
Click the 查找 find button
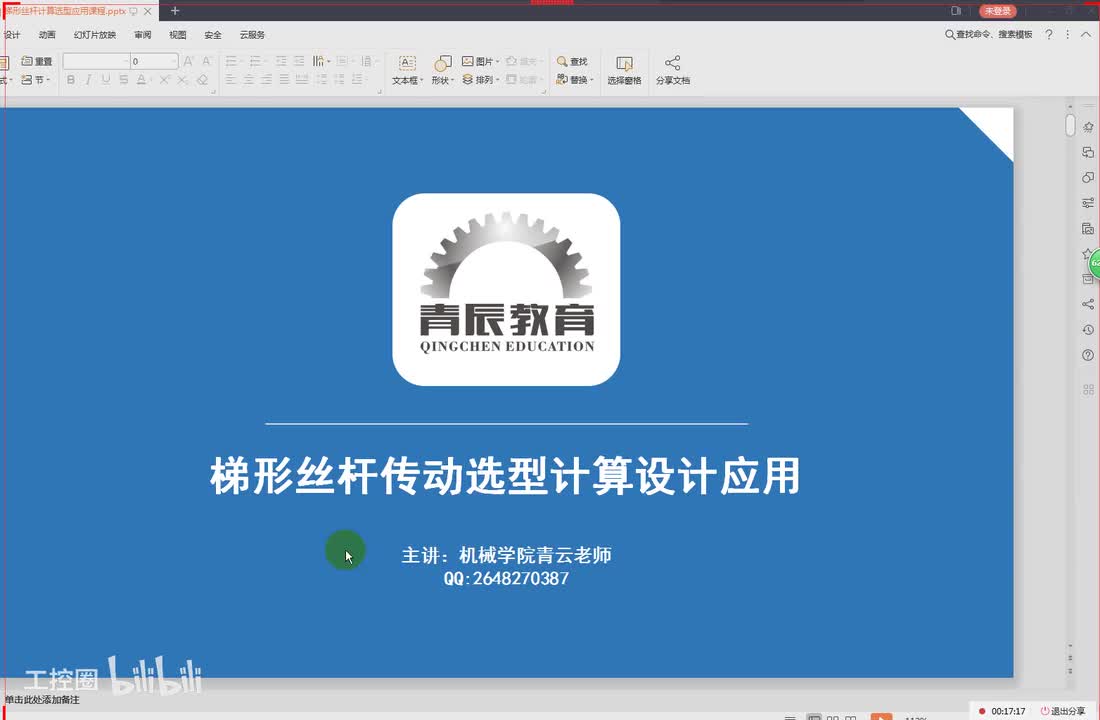coord(572,61)
